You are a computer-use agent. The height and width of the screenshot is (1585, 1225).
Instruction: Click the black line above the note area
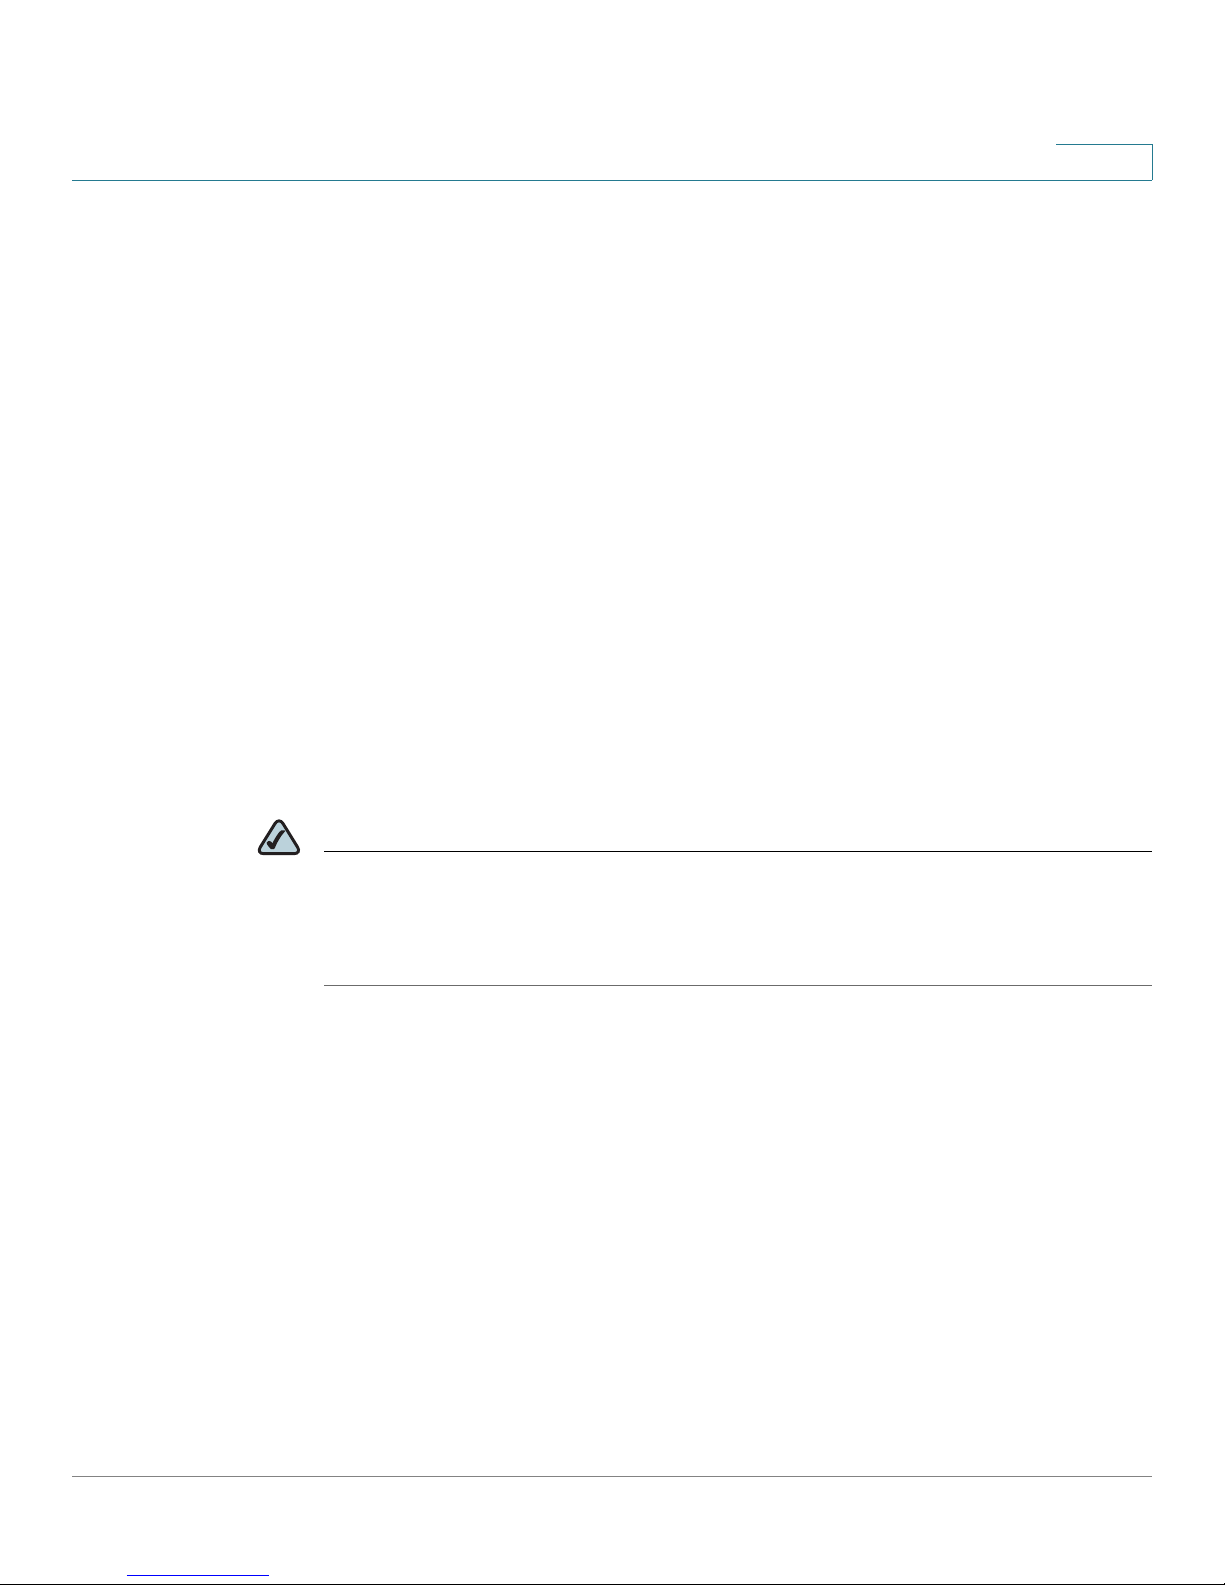pos(738,852)
